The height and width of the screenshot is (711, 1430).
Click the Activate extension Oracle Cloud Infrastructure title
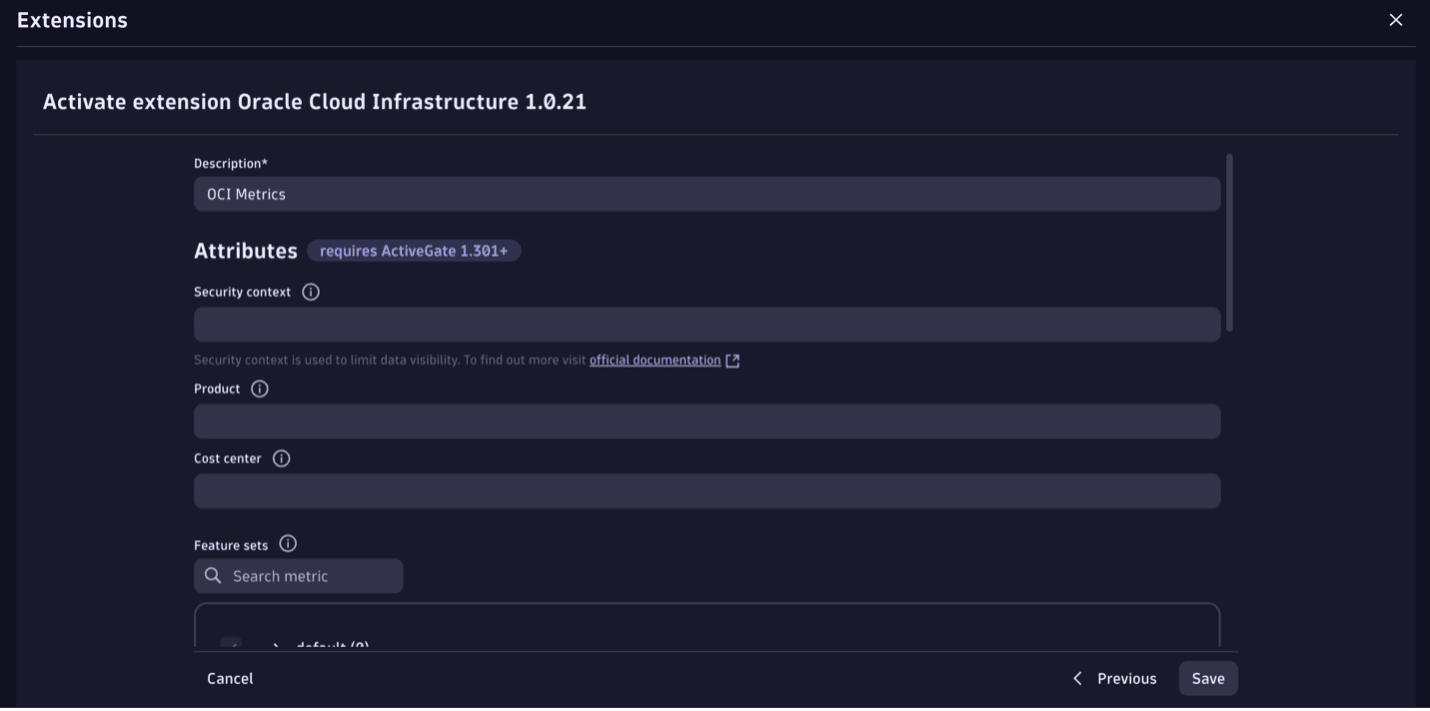coord(314,102)
